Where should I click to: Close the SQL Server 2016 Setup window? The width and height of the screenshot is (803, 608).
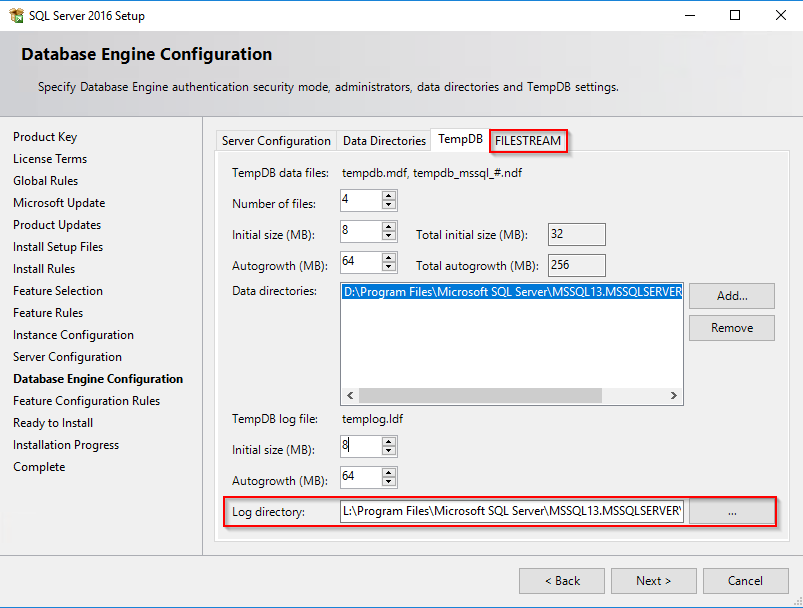pyautogui.click(x=780, y=15)
